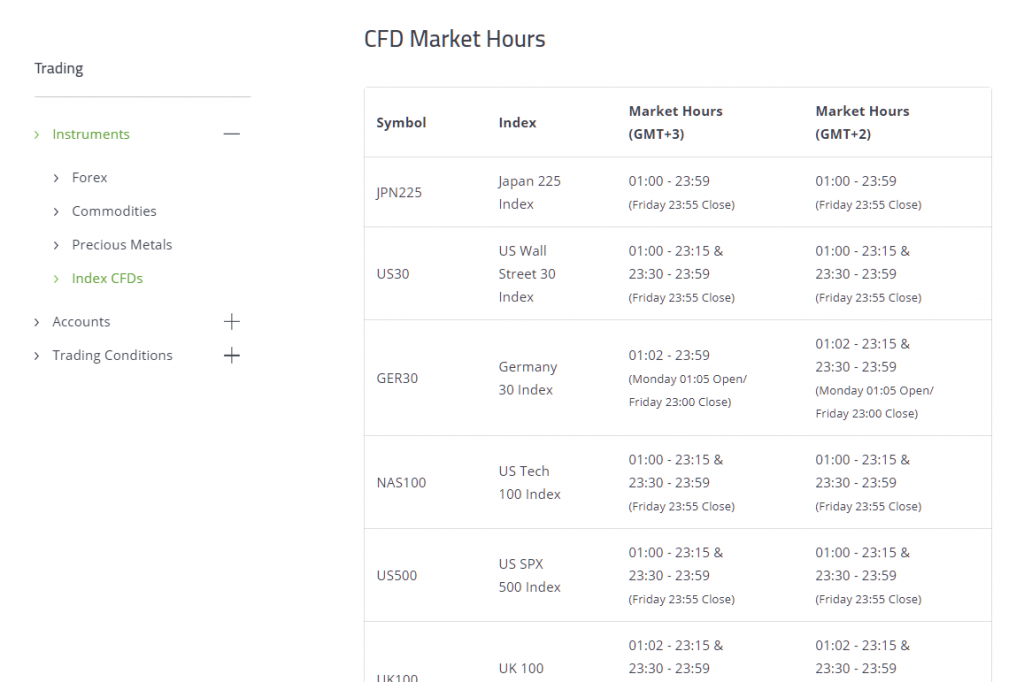Screen dimensions: 1024x682
Task: Click chevron arrow beside Precious Metals
Action: click(56, 245)
